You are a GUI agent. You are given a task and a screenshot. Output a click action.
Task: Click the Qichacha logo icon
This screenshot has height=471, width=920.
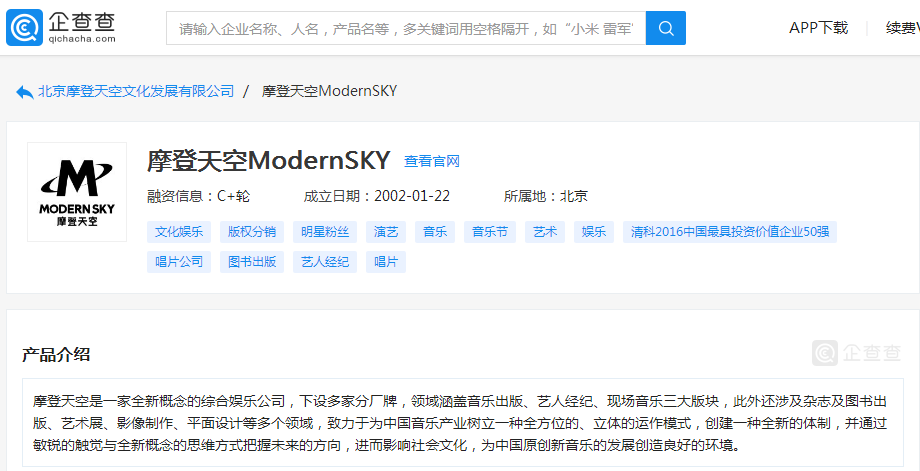24,27
